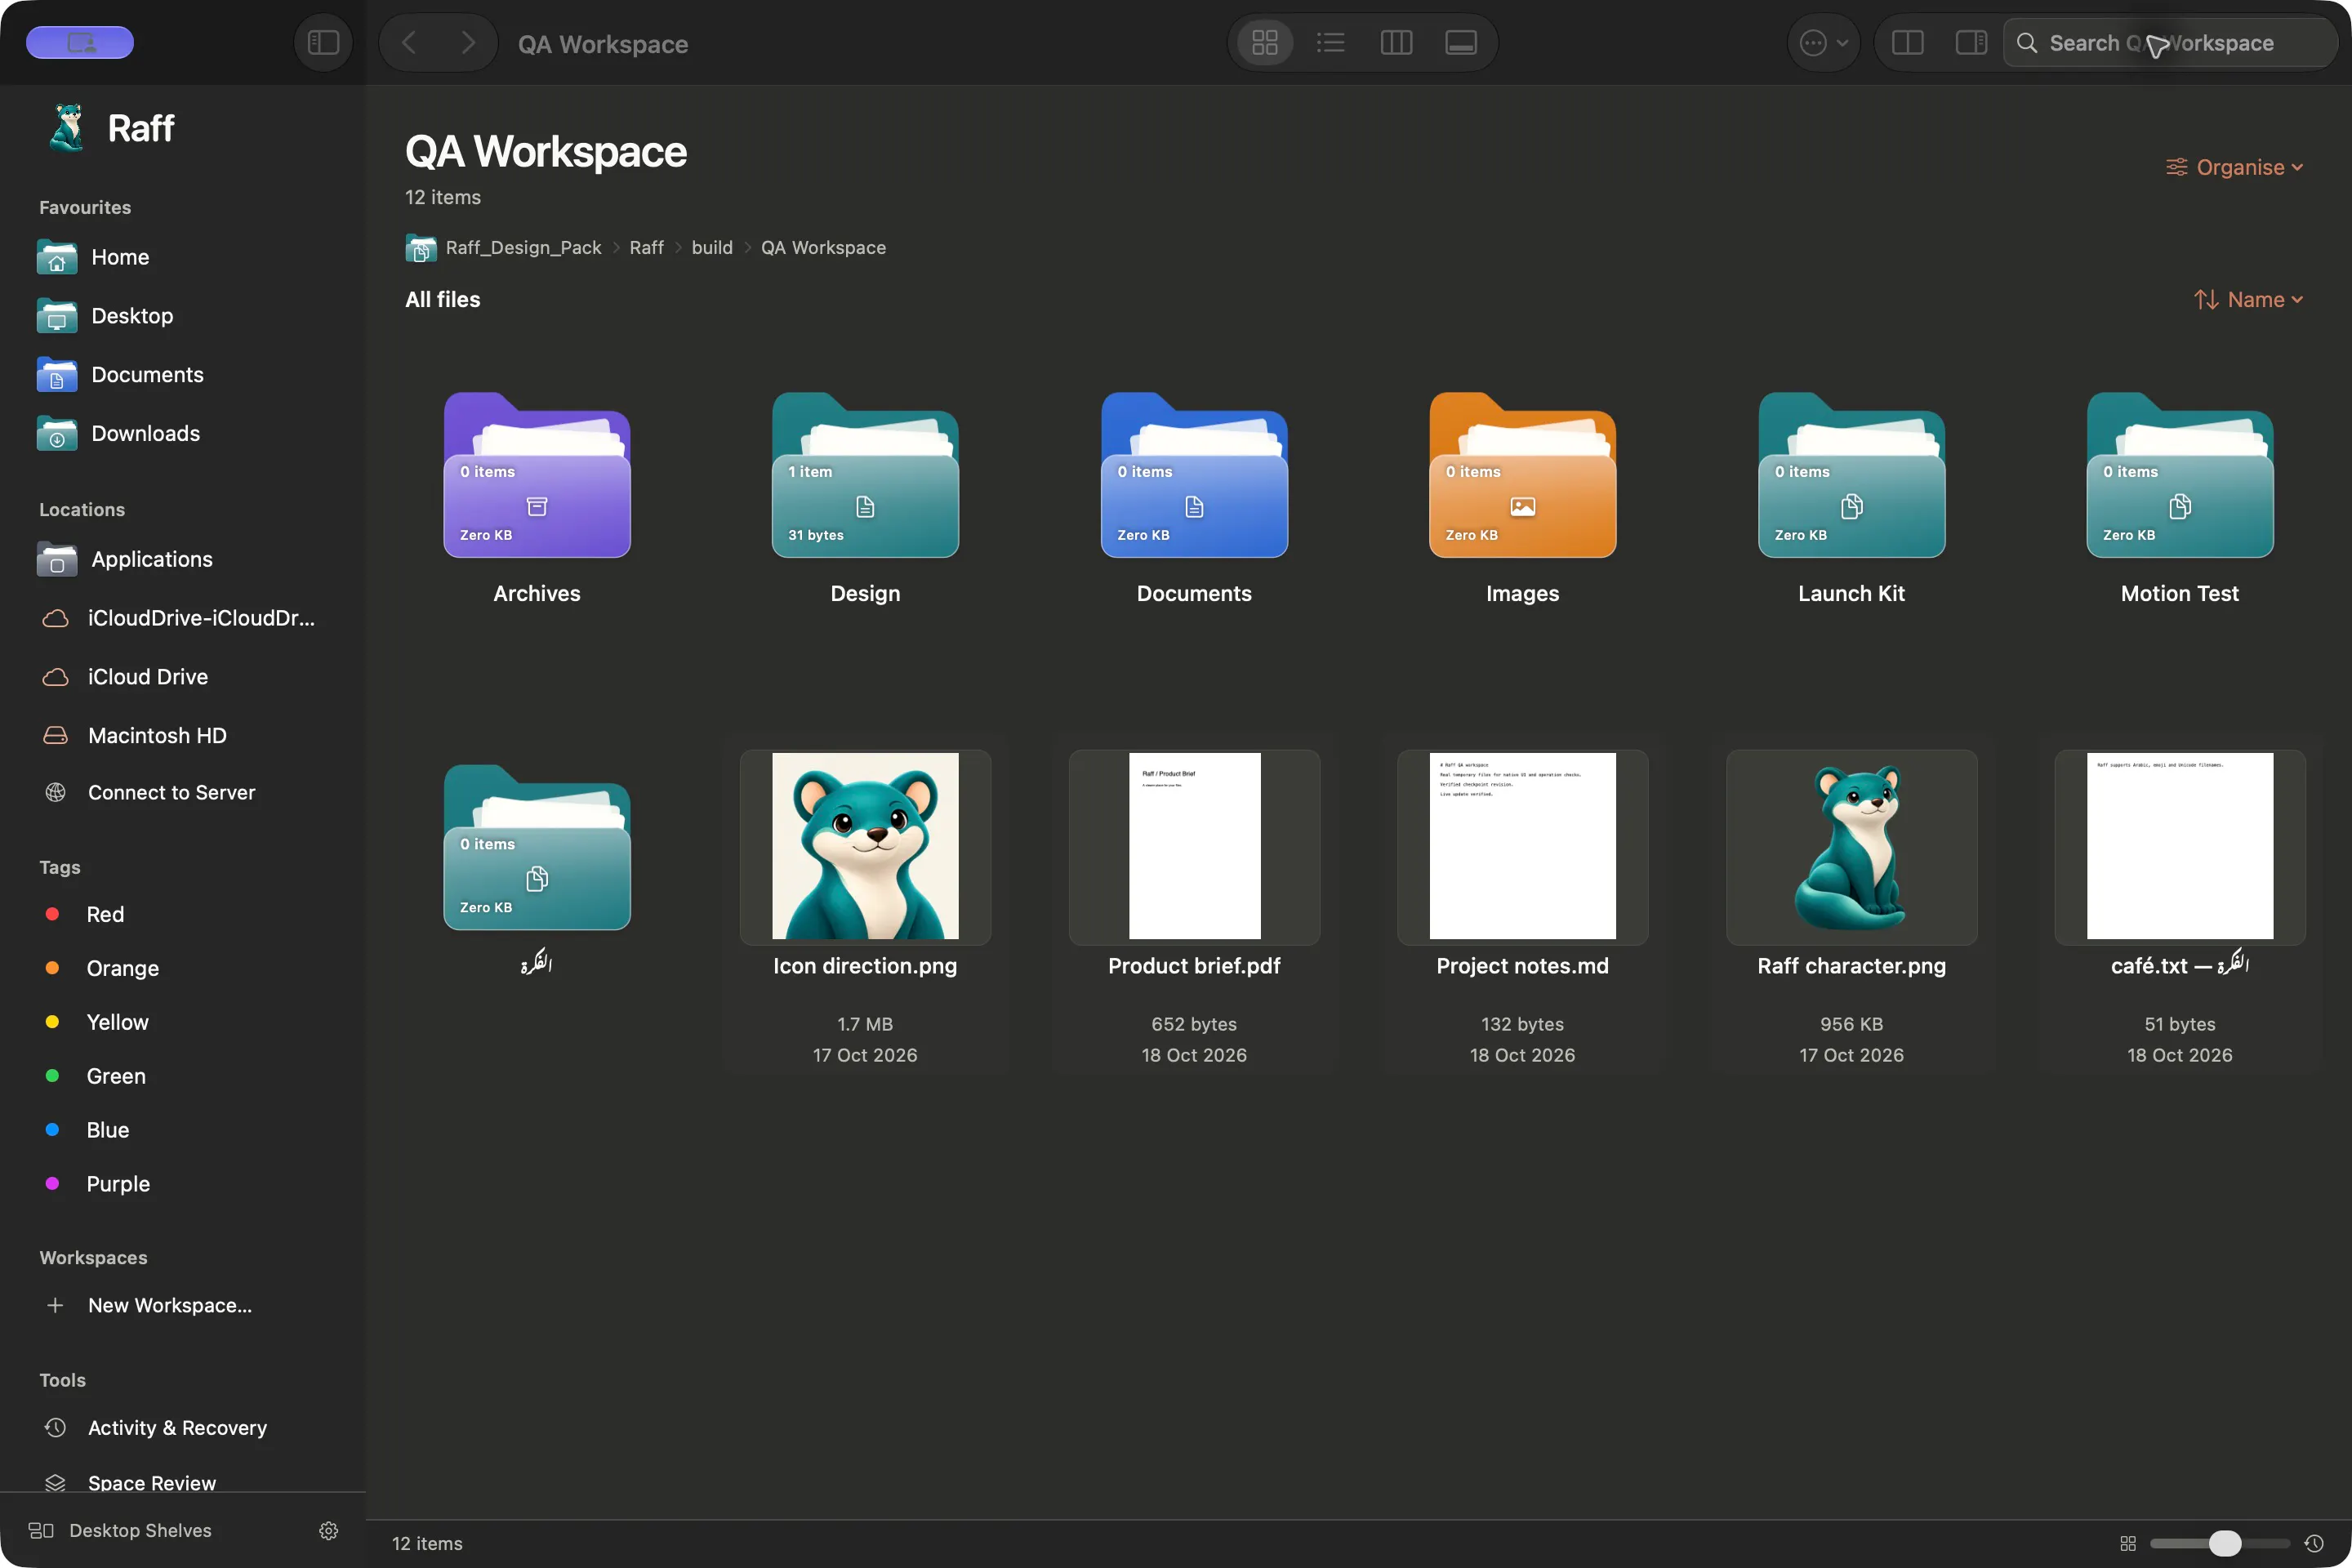
Task: Expand the more actions ellipsis menu
Action: click(1823, 43)
